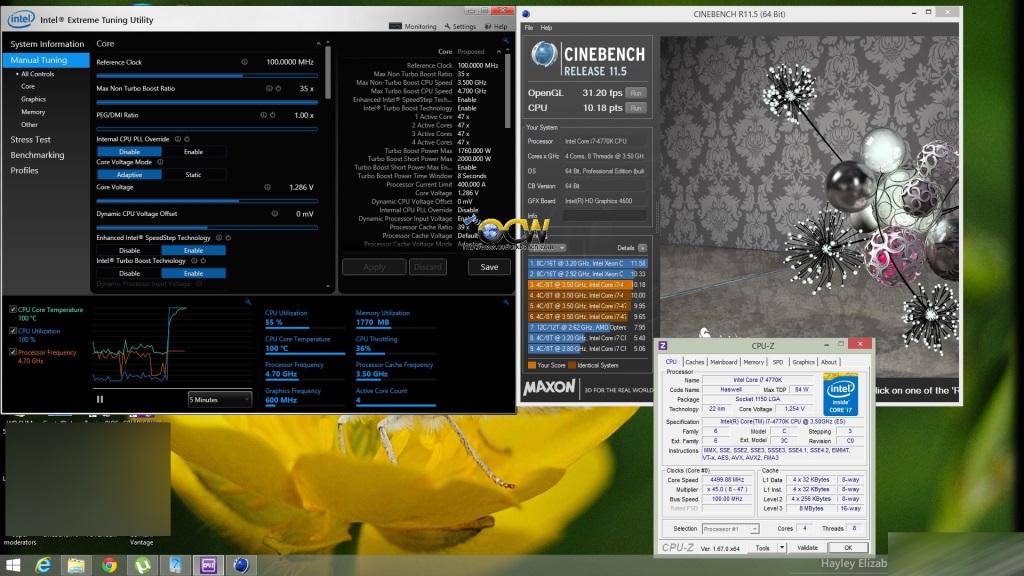
Task: Open Settings in Intel XTU header
Action: point(460,26)
